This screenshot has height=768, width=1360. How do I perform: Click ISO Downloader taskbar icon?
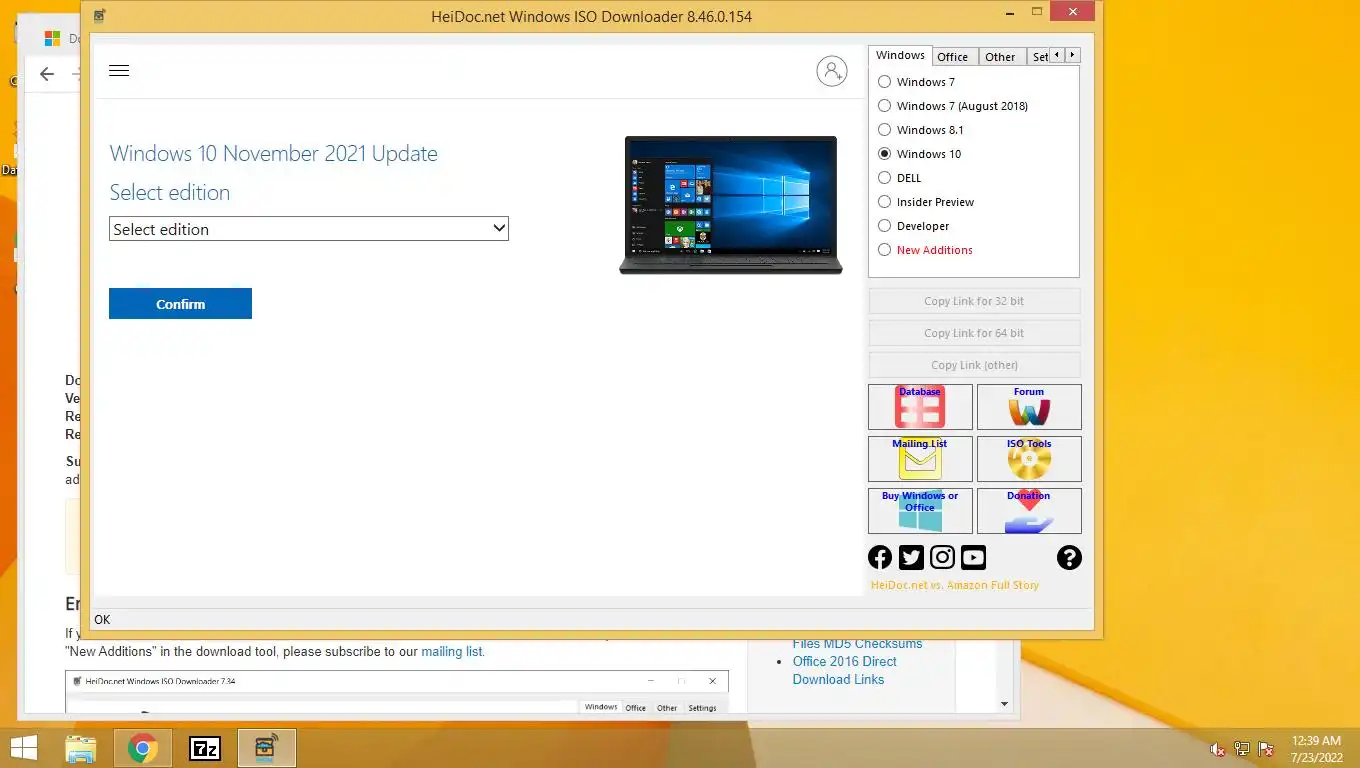click(267, 748)
